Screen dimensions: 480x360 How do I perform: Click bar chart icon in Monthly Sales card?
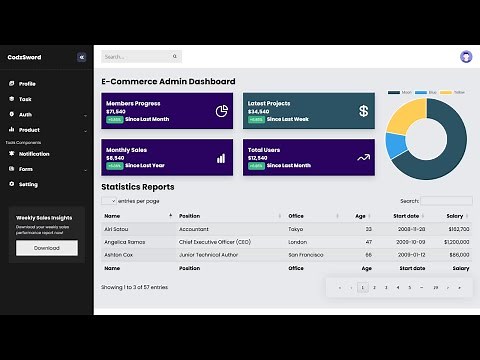tap(221, 158)
